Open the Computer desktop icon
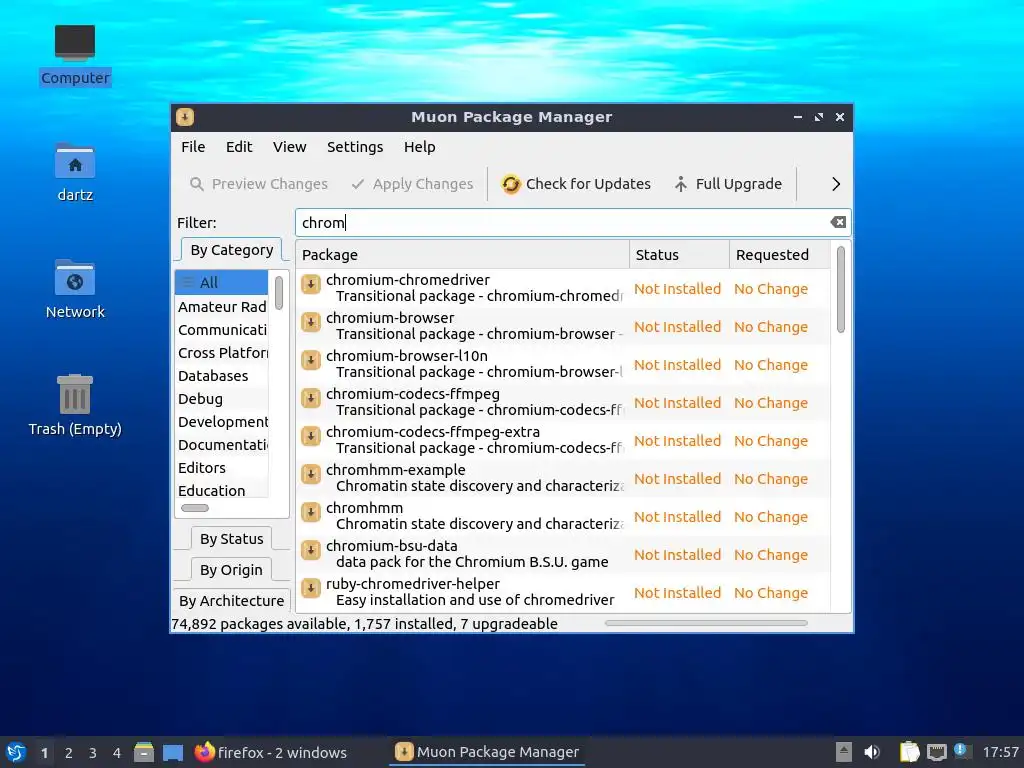Screen dimensions: 1024x768 point(74,43)
